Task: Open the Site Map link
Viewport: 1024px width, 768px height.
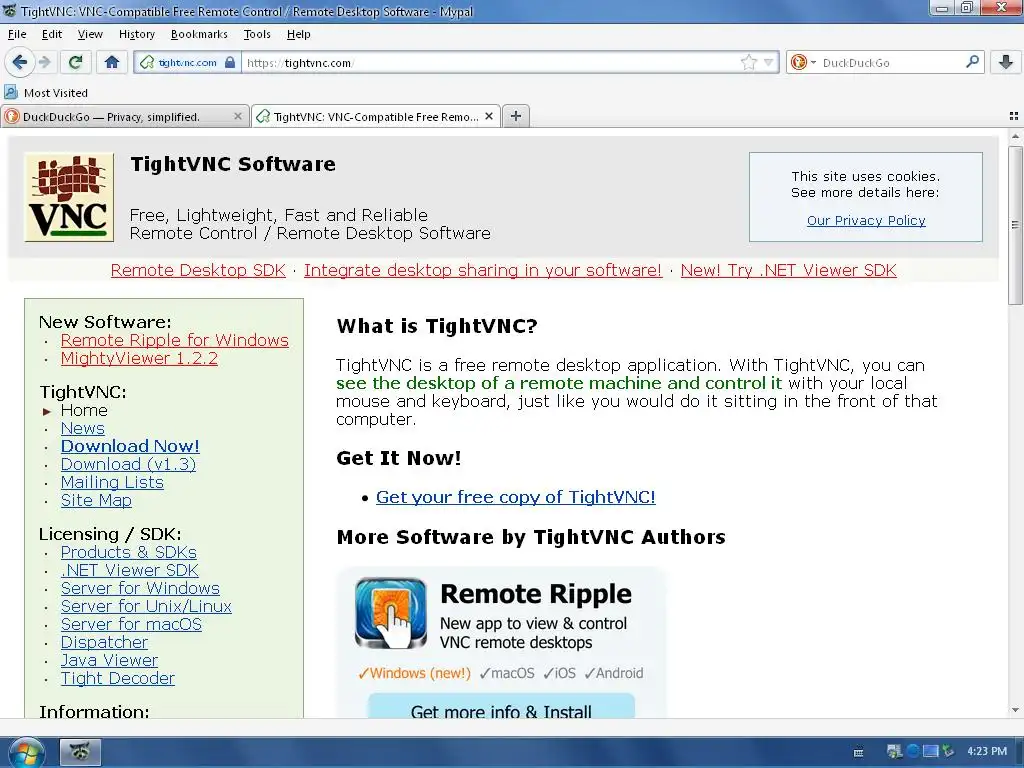Action: point(96,500)
